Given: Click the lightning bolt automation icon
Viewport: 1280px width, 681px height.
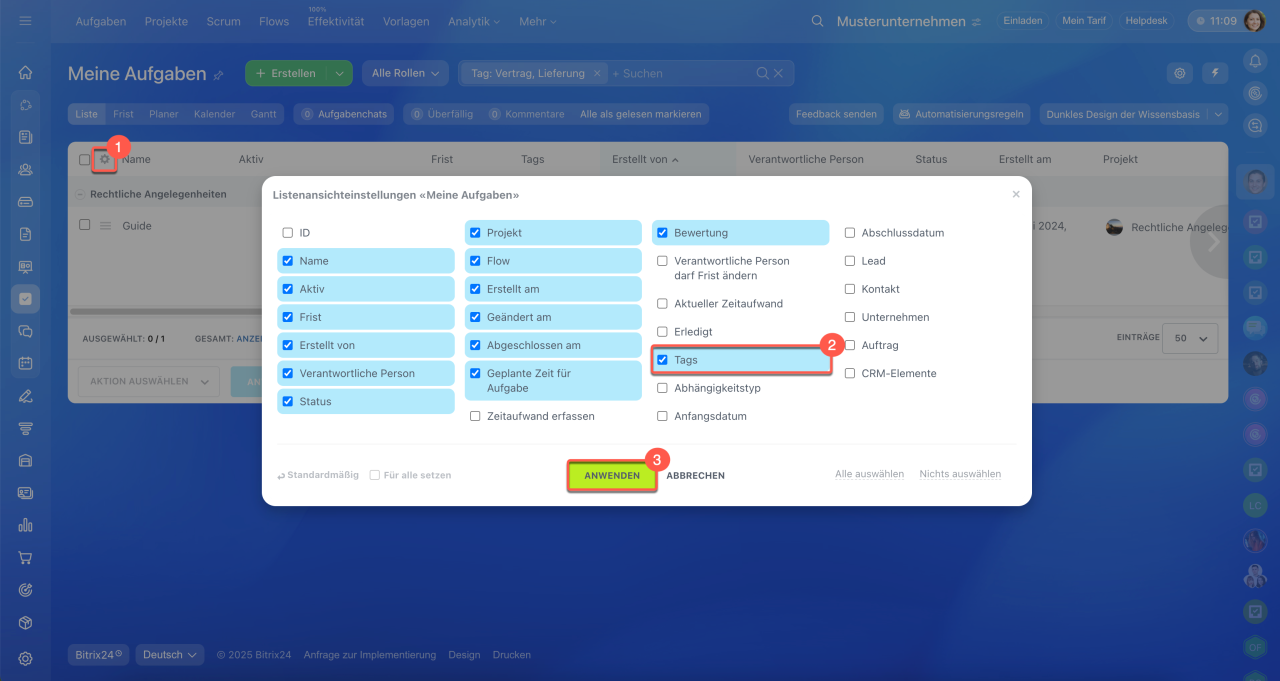Looking at the screenshot, I should [1216, 73].
